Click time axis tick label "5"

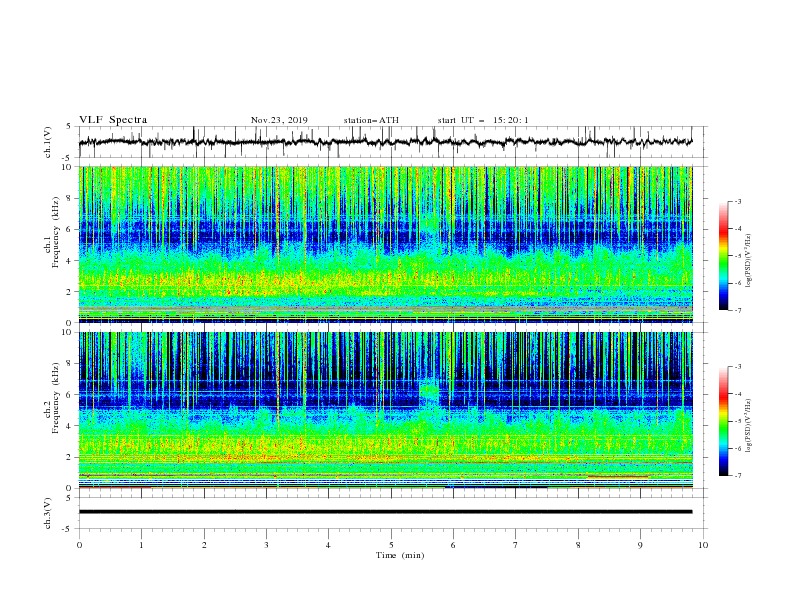391,545
